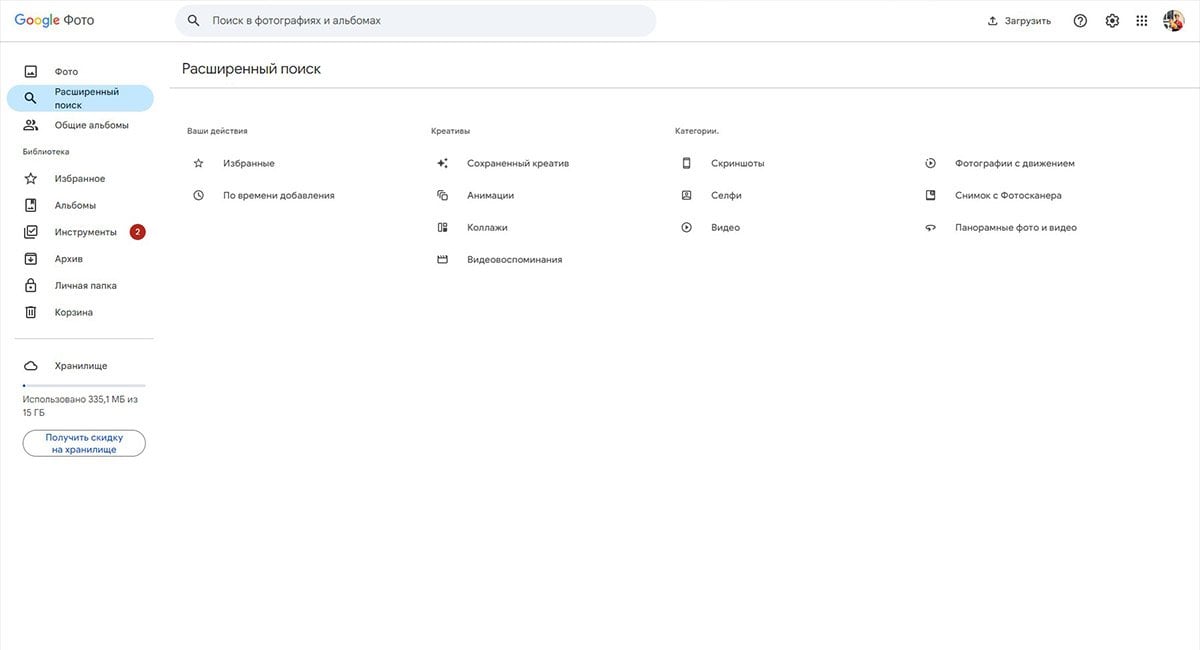Click the Видео play icon in categories
The width and height of the screenshot is (1200, 650).
686,227
